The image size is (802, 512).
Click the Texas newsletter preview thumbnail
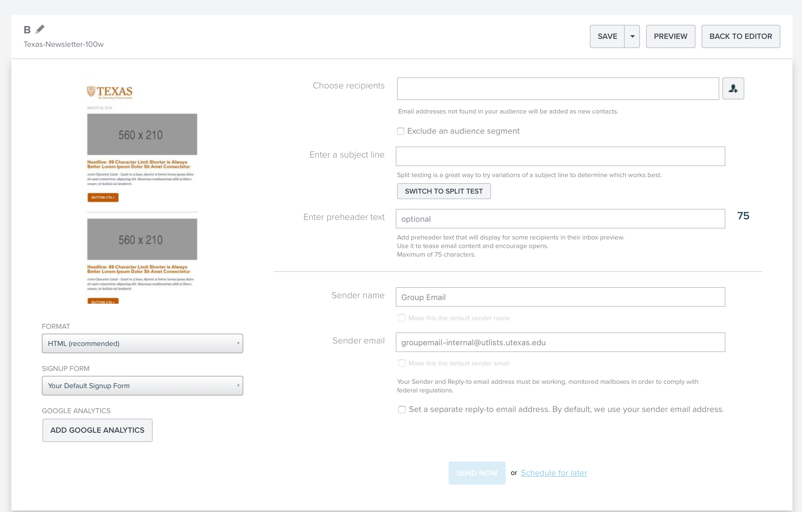point(142,194)
